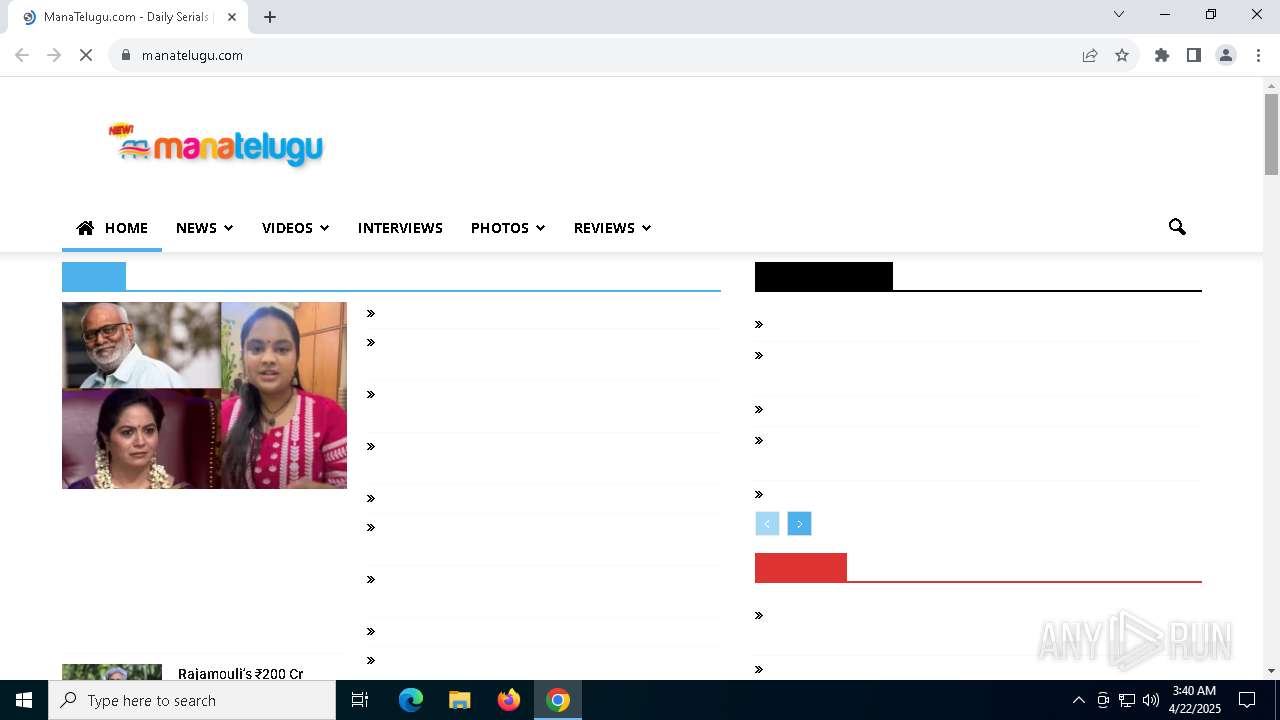Viewport: 1280px width, 720px height.
Task: Share this page icon in address bar
Action: [1090, 55]
